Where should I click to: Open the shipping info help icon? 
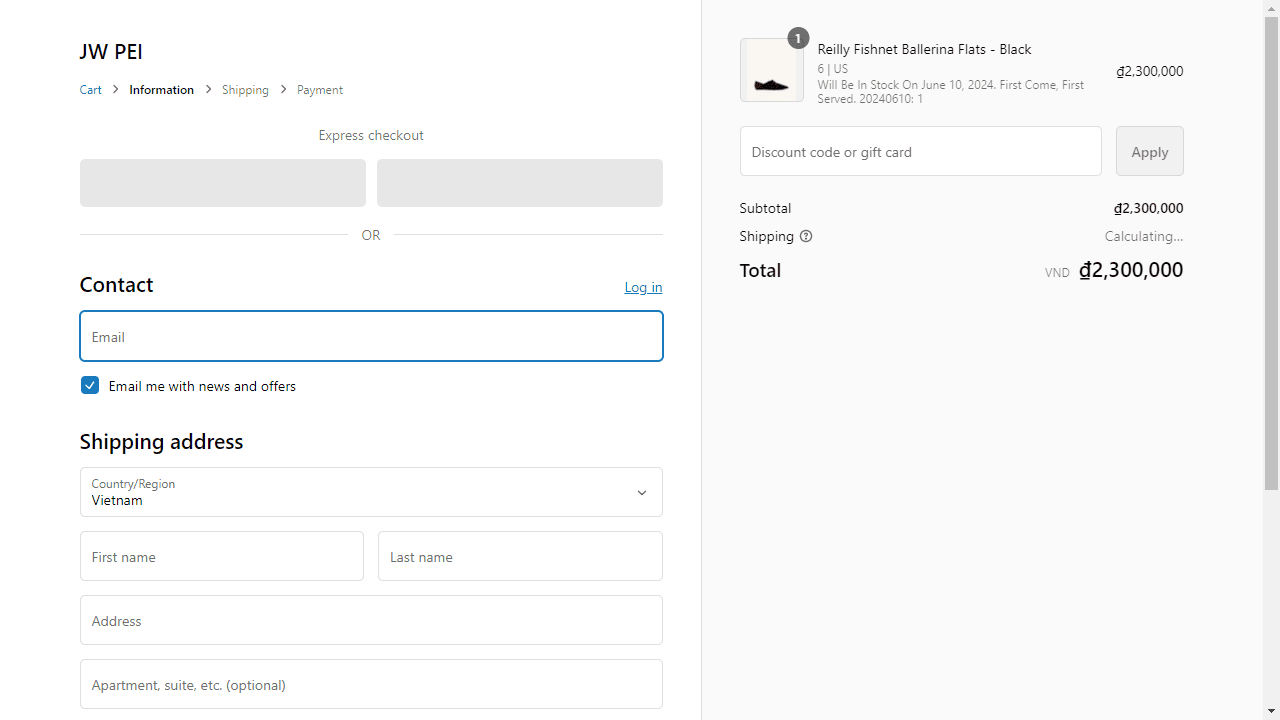coord(806,237)
